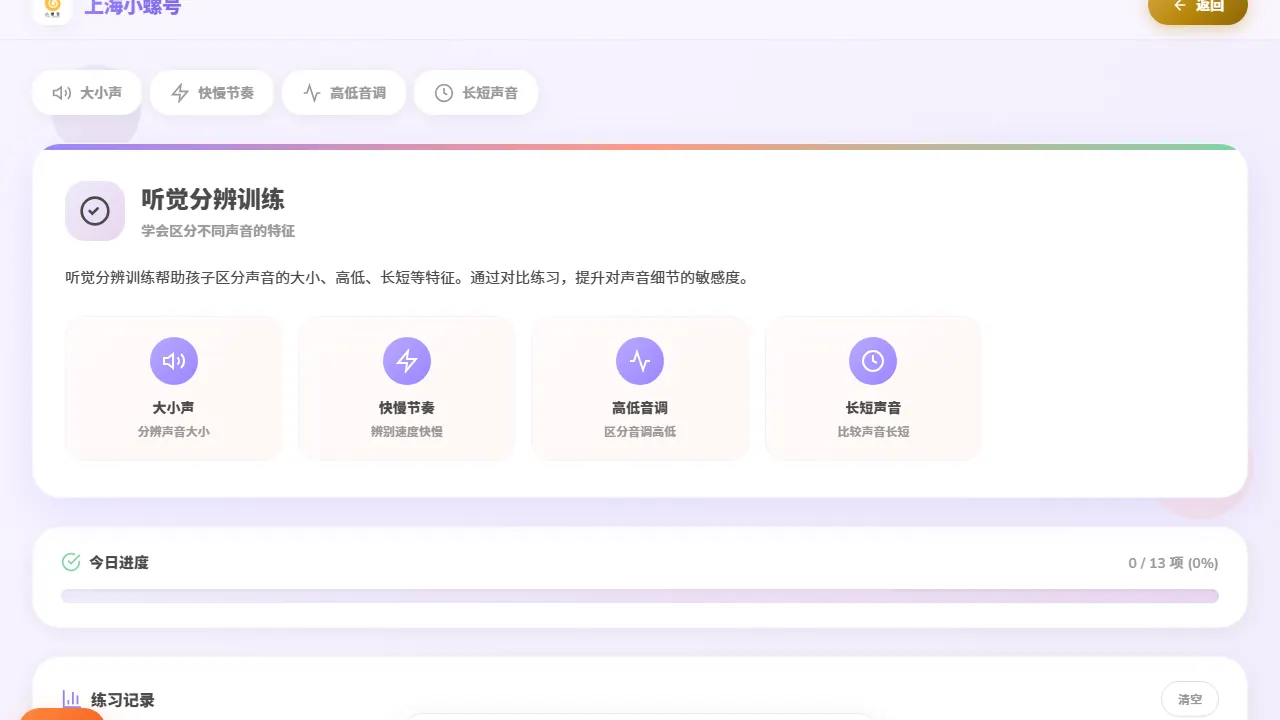Click the 听觉分辨训练 heading
Screen dimensions: 1280x720
point(213,199)
